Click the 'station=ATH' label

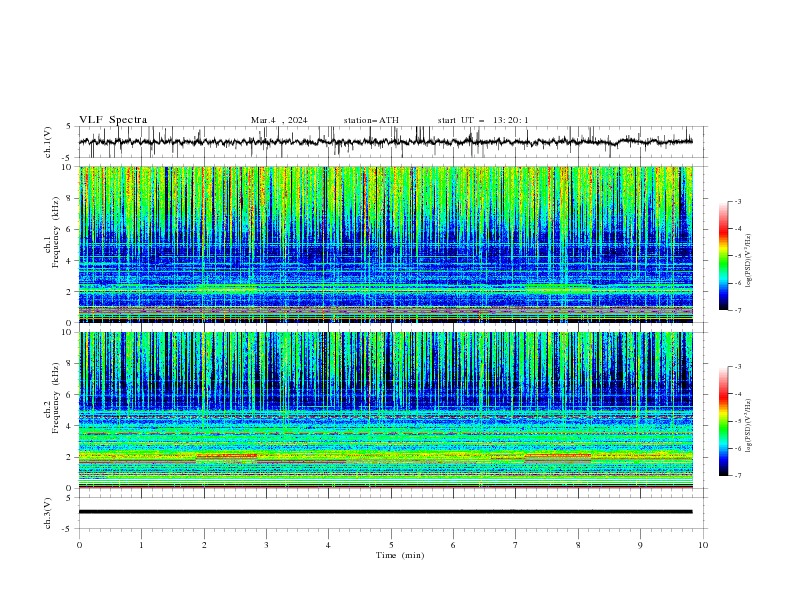coord(371,120)
